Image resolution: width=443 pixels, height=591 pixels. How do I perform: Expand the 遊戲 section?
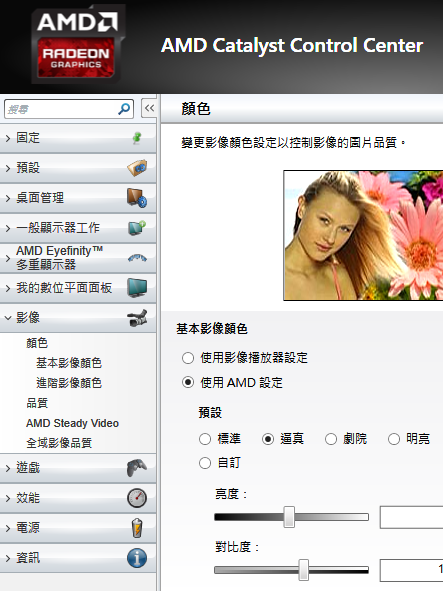(x=78, y=468)
